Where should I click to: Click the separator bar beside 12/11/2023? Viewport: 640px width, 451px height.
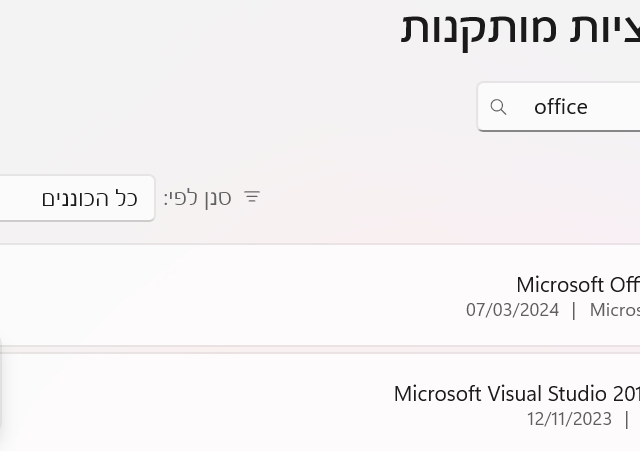(627, 419)
